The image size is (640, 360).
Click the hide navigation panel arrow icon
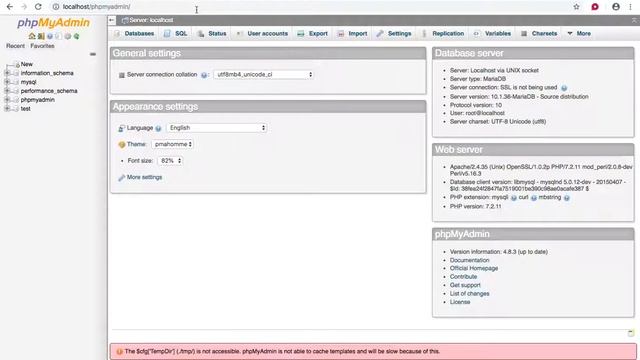[112, 20]
